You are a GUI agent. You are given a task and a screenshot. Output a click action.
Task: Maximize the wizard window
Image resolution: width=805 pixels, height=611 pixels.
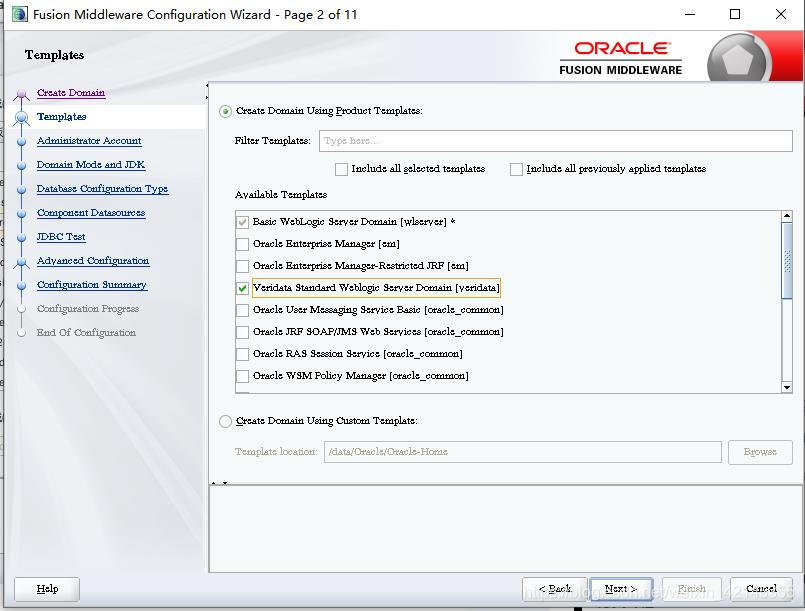tap(735, 14)
